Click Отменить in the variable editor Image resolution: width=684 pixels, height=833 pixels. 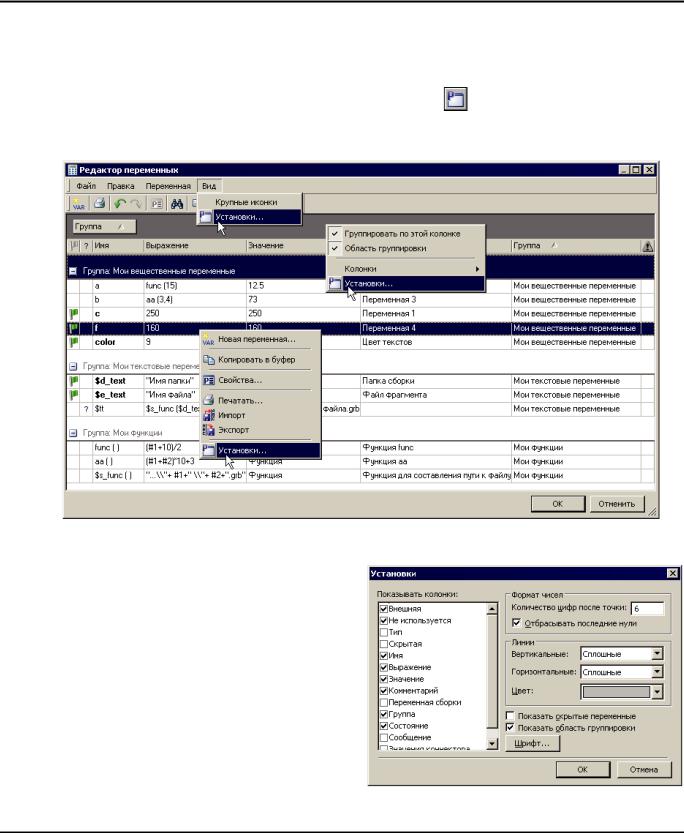point(617,504)
